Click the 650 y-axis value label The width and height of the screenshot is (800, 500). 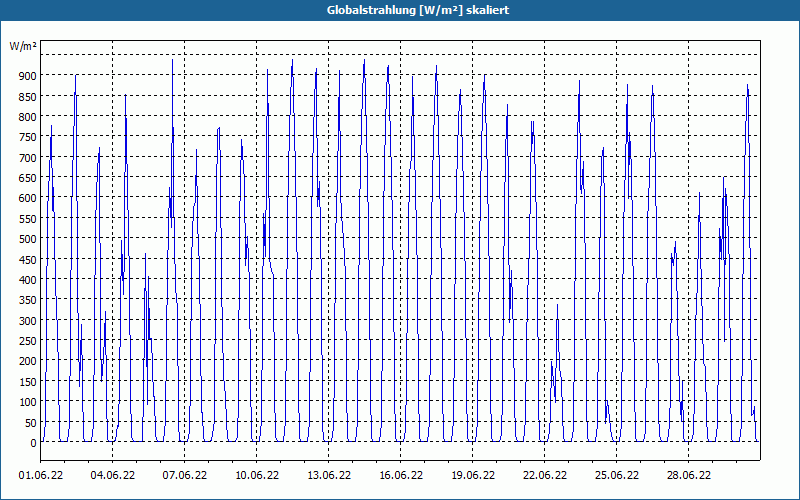pos(29,178)
